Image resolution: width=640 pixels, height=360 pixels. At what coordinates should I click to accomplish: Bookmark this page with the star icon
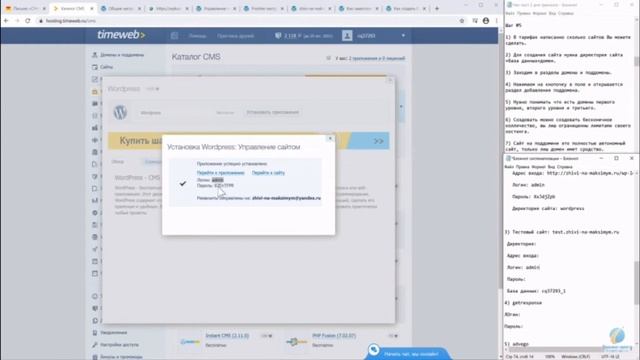[462, 21]
